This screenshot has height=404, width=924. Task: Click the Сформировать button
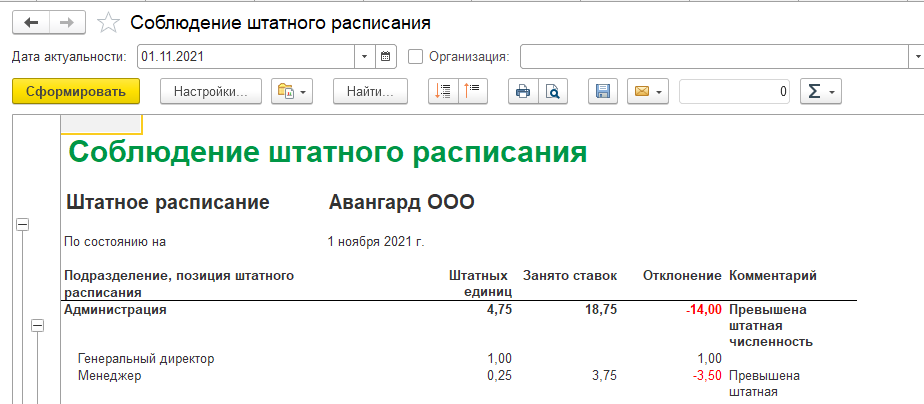pyautogui.click(x=76, y=92)
